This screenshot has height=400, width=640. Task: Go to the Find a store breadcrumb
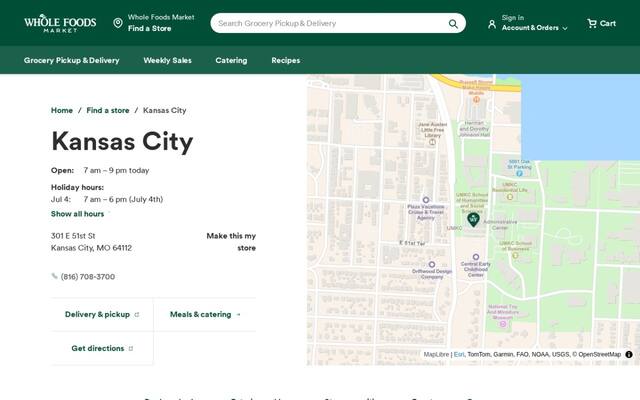click(x=108, y=110)
